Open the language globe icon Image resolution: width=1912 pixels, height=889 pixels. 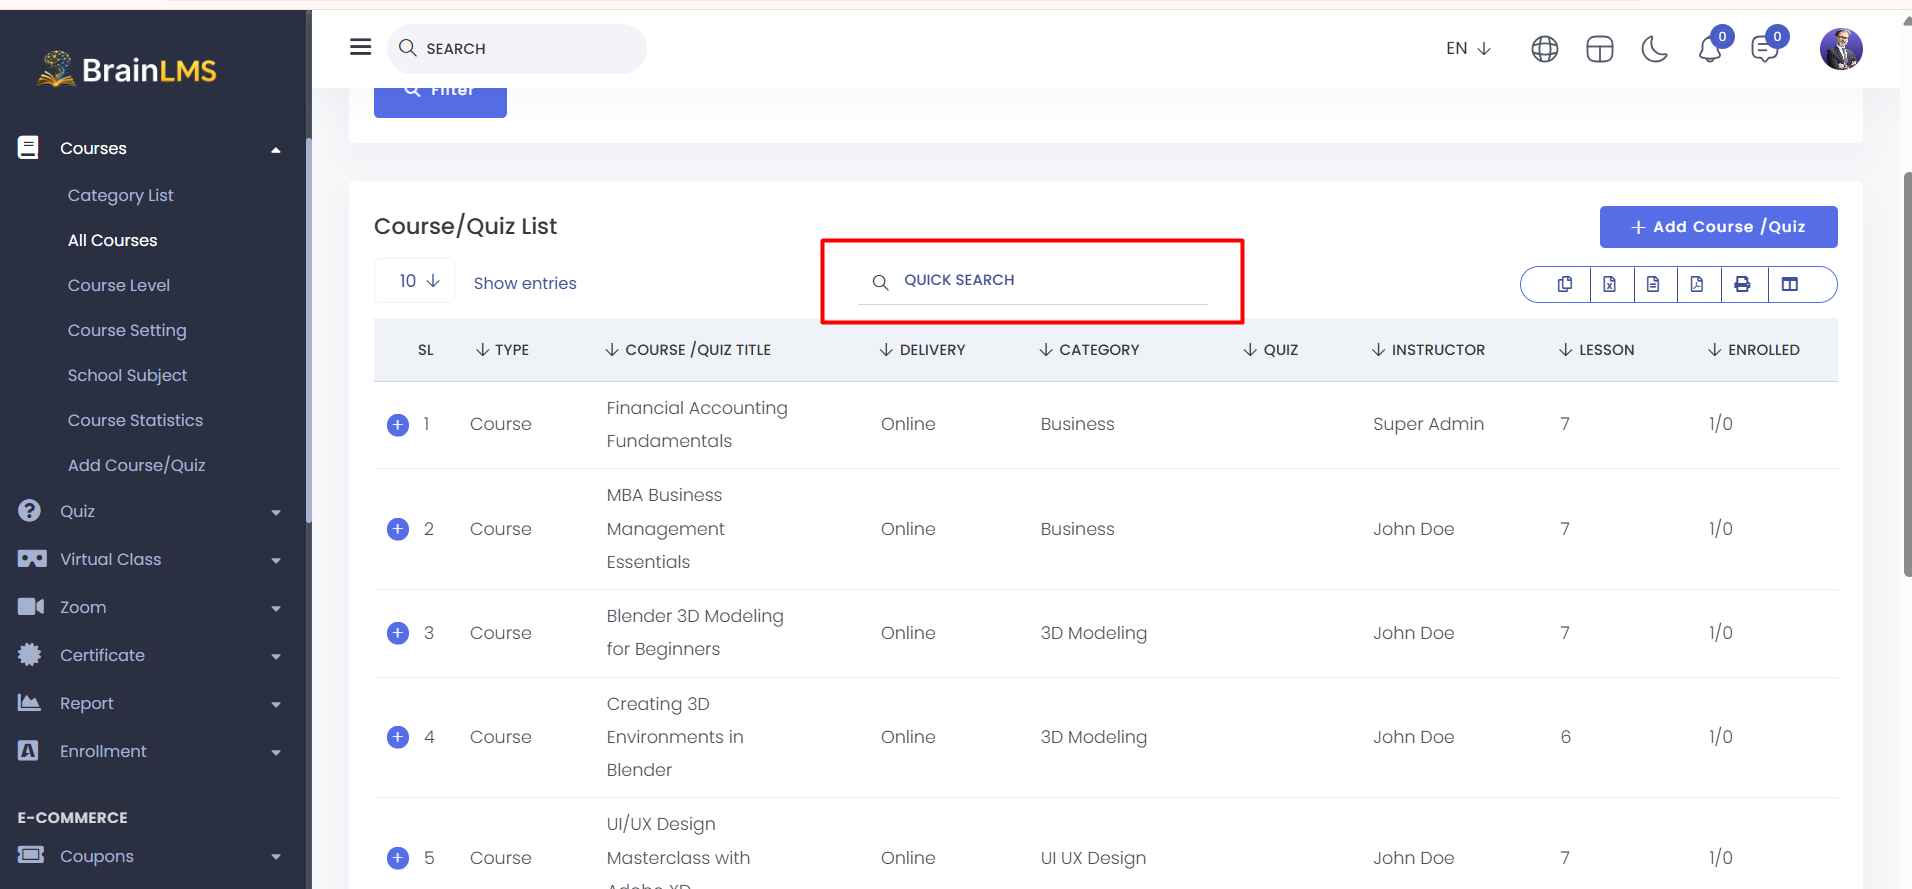click(x=1545, y=49)
